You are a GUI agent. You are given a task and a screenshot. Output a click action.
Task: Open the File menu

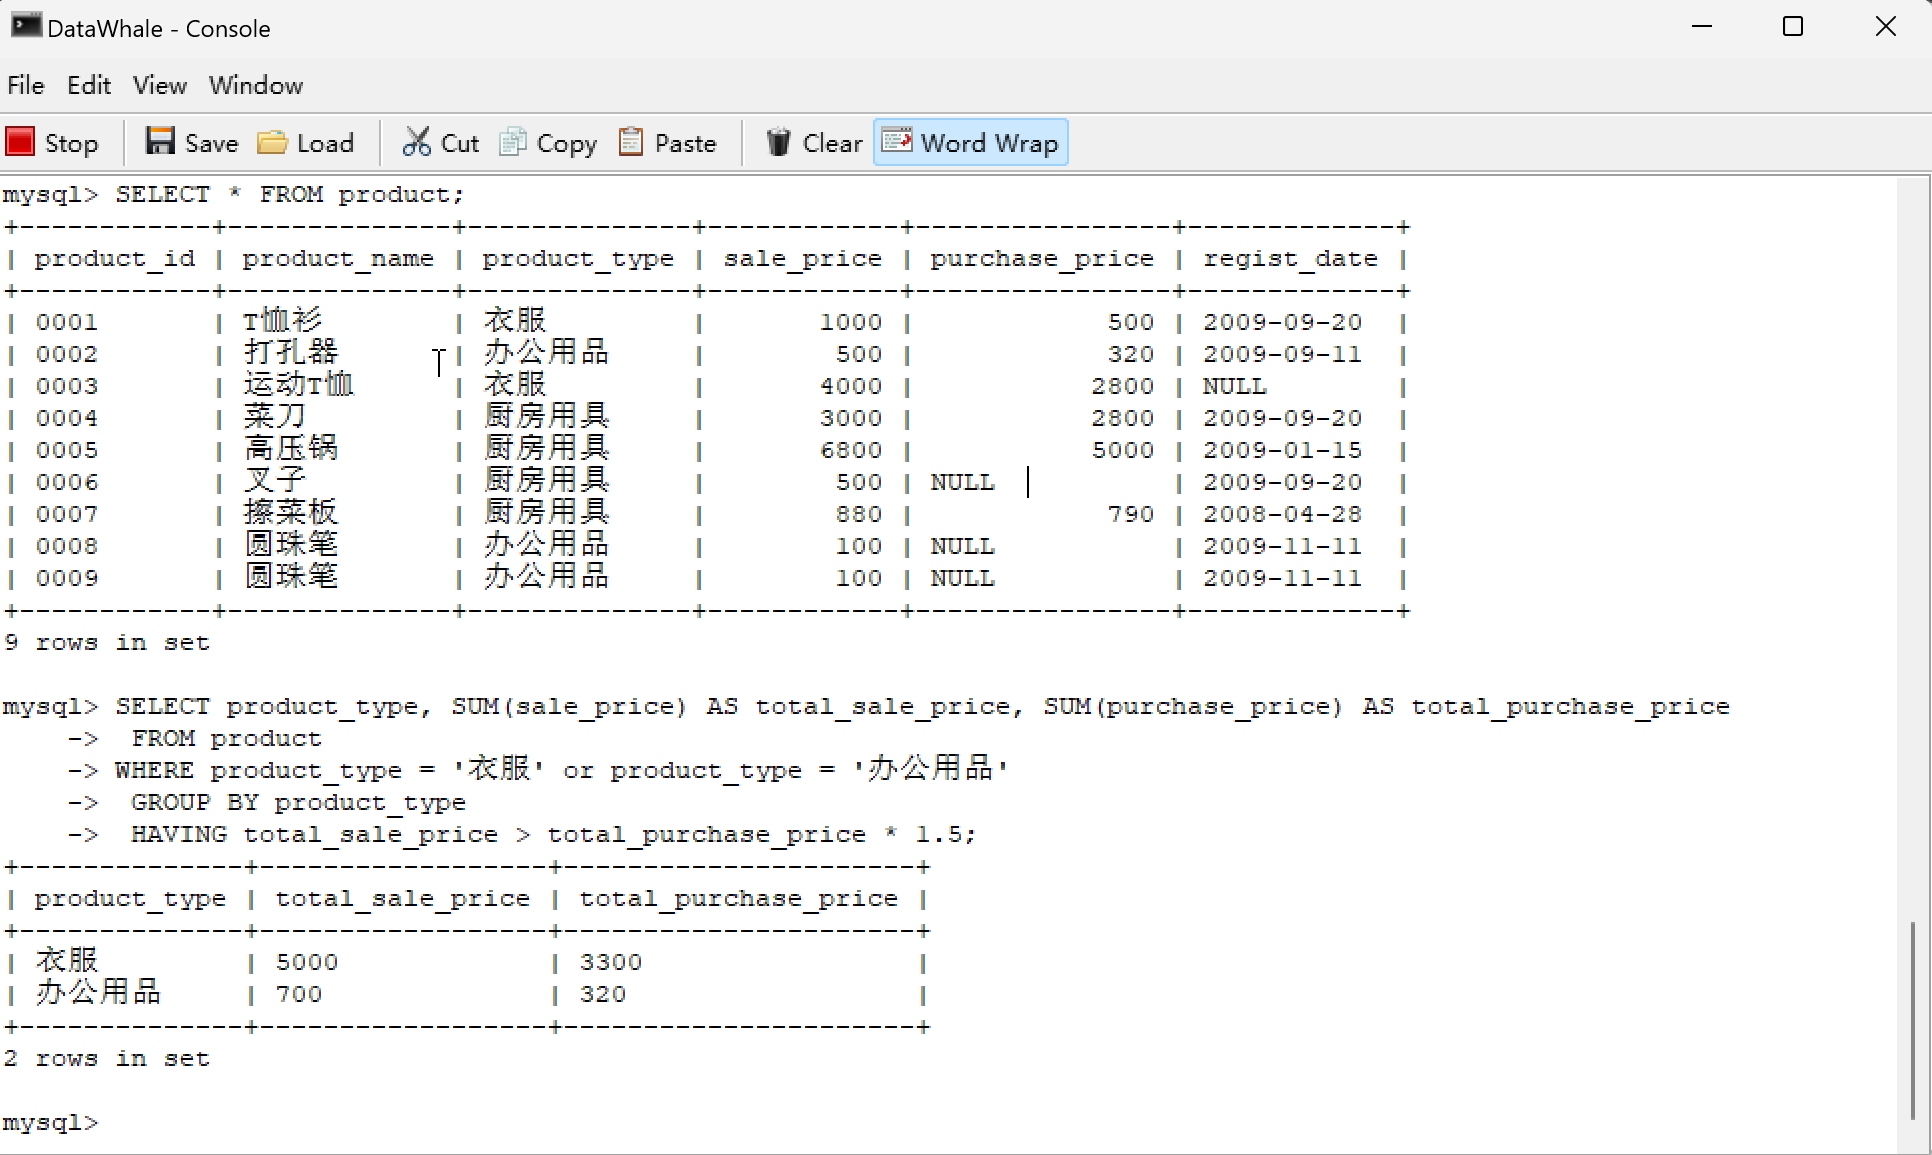[26, 86]
